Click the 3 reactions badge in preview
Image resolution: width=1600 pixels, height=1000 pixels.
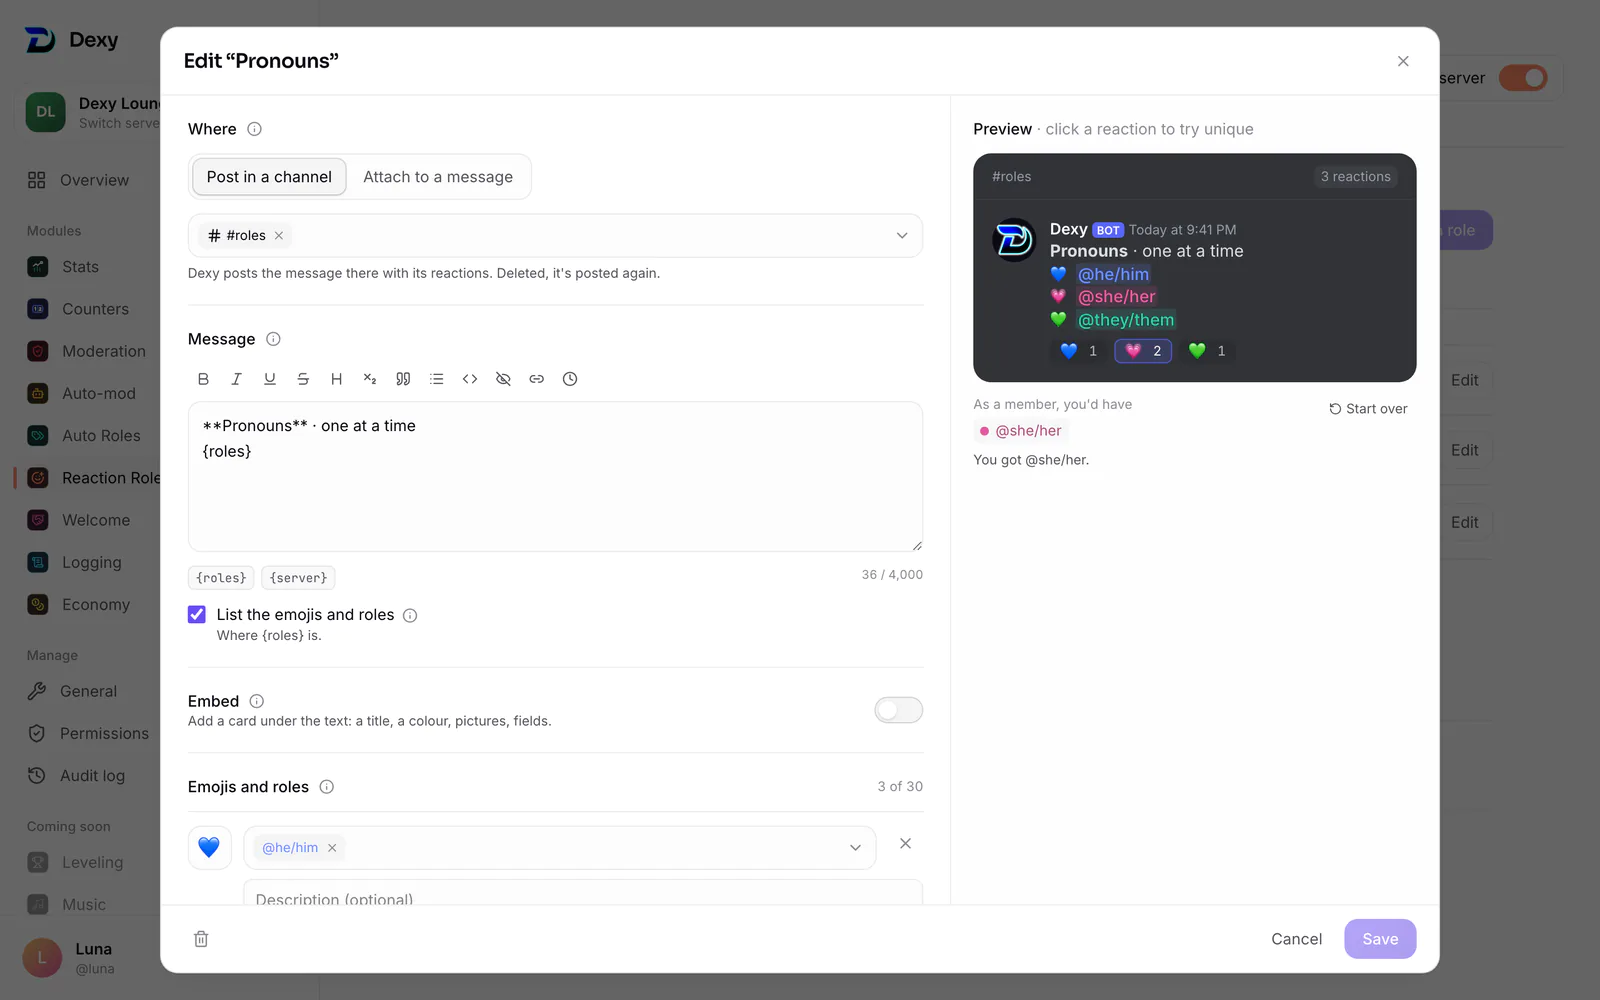click(1355, 177)
